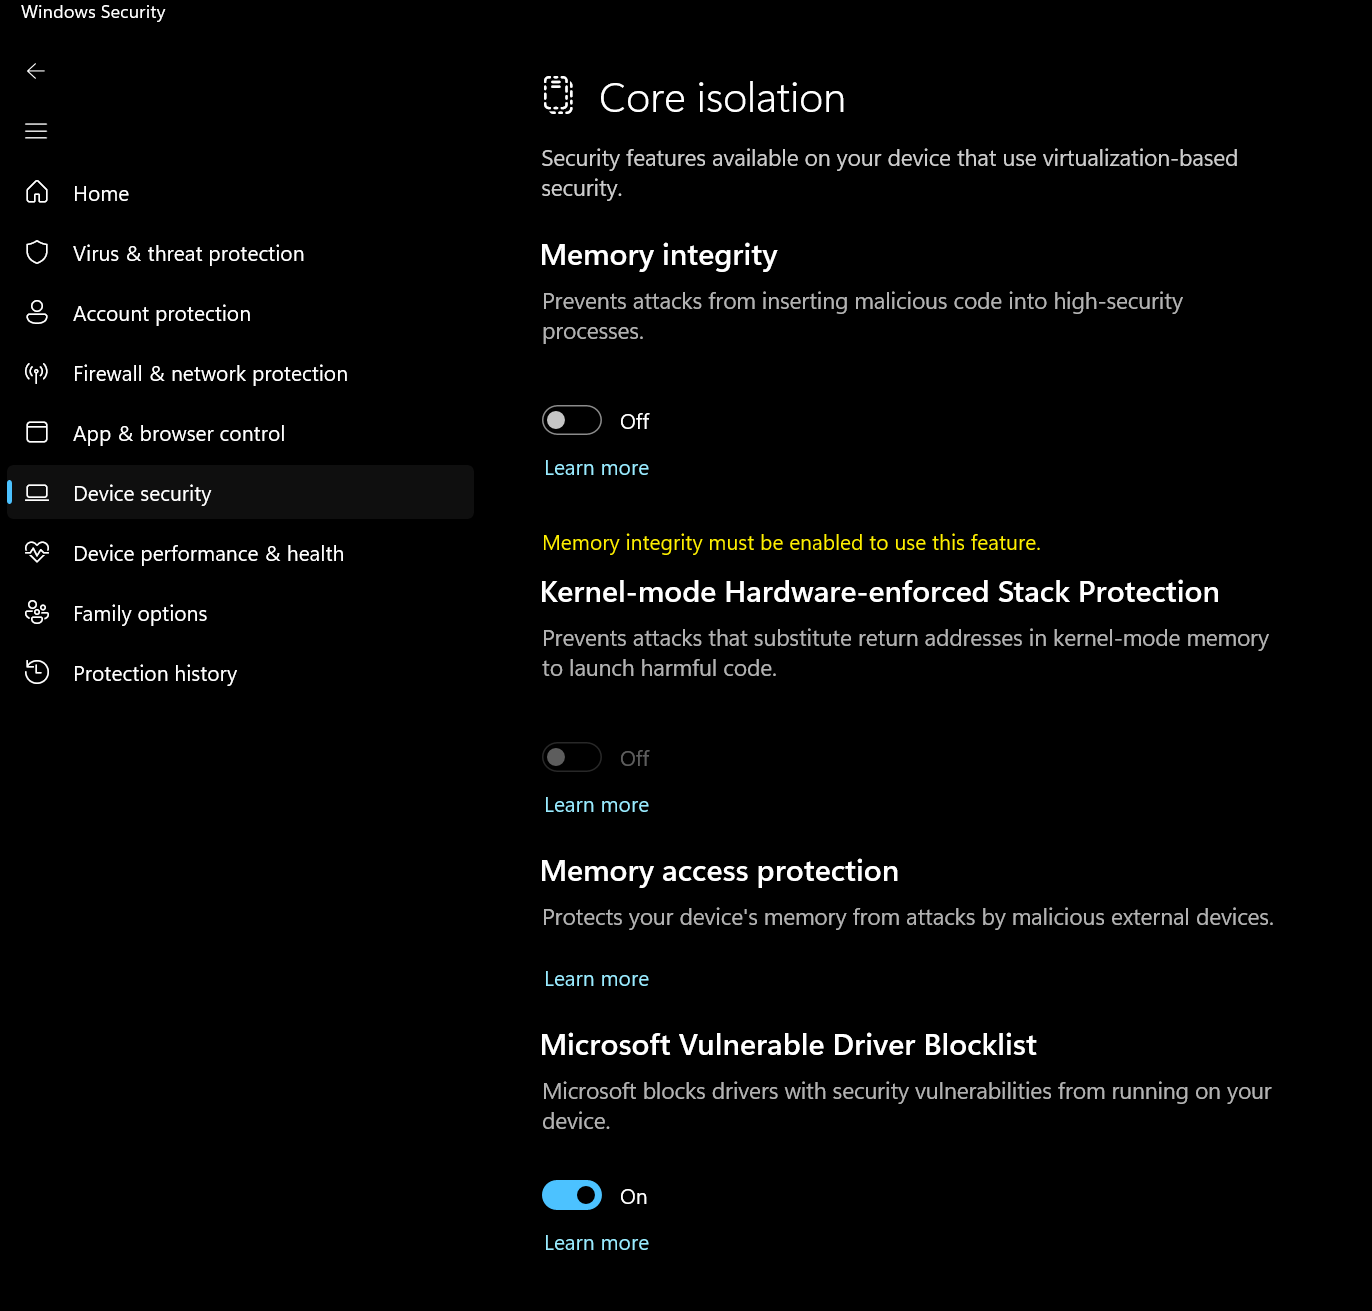Click the Home house icon in sidebar

pyautogui.click(x=37, y=193)
